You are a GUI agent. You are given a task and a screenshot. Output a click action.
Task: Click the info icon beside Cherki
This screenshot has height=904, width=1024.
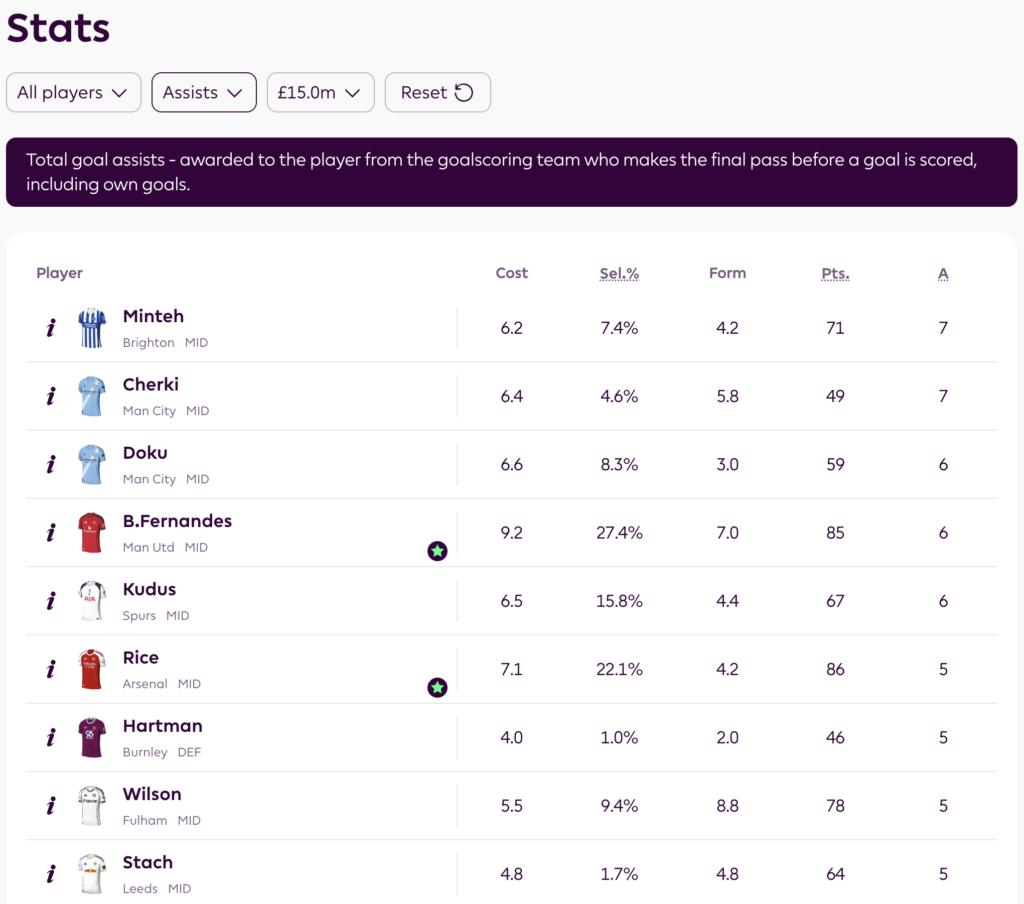pyautogui.click(x=51, y=396)
